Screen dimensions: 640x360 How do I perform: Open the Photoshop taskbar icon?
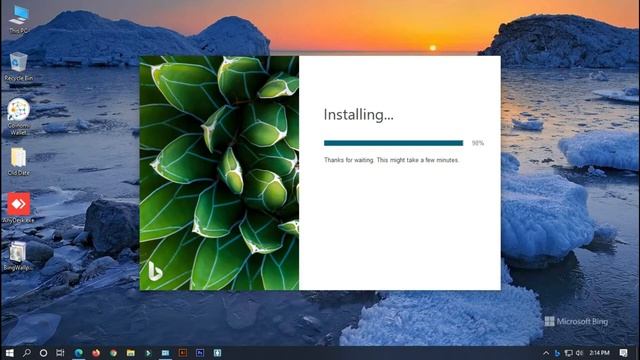(200, 353)
